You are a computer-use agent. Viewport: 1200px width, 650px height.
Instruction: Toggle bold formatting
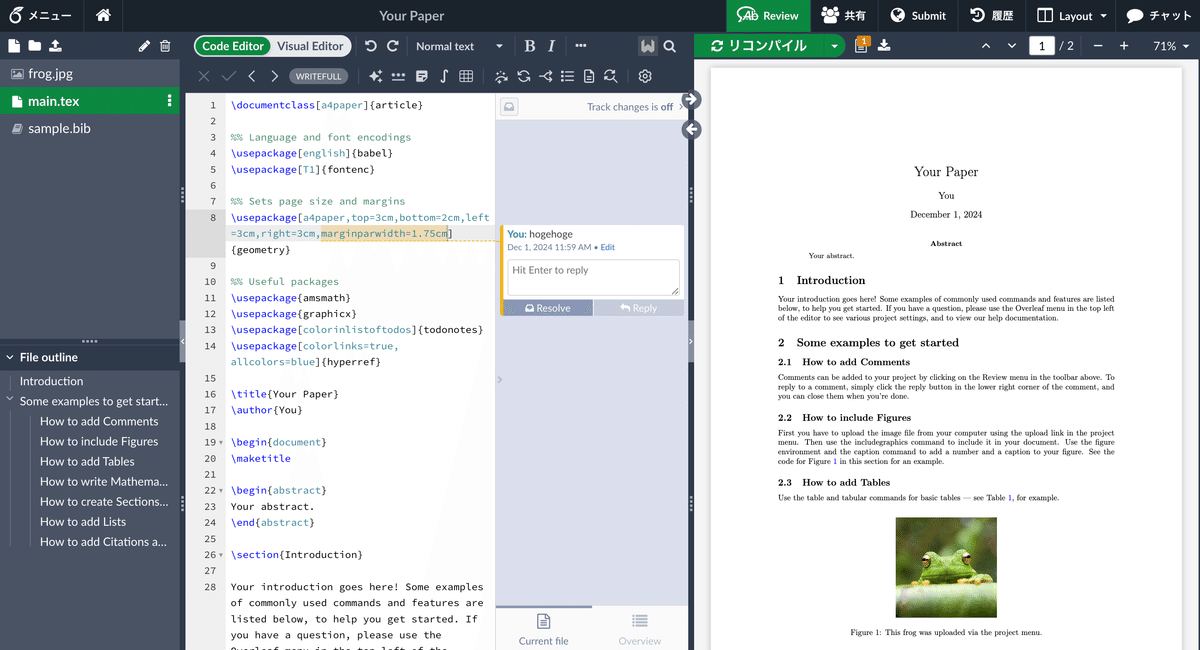pyautogui.click(x=529, y=46)
